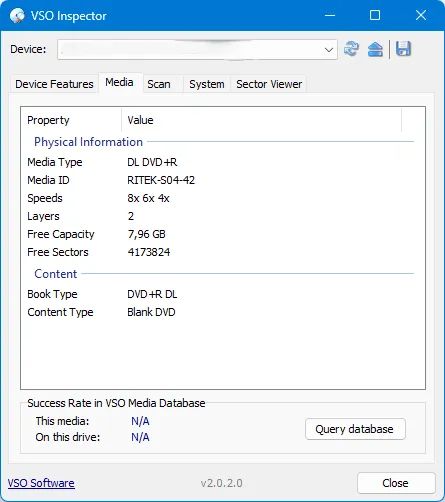Click the This media N/A value
The width and height of the screenshot is (445, 502).
pyautogui.click(x=140, y=421)
